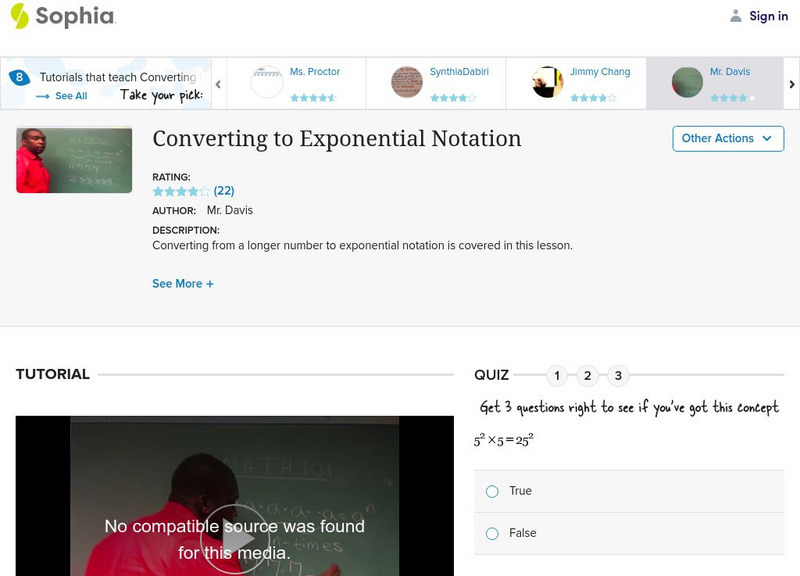Image resolution: width=800 pixels, height=576 pixels.
Task: Switch to quiz question 3
Action: coord(618,377)
